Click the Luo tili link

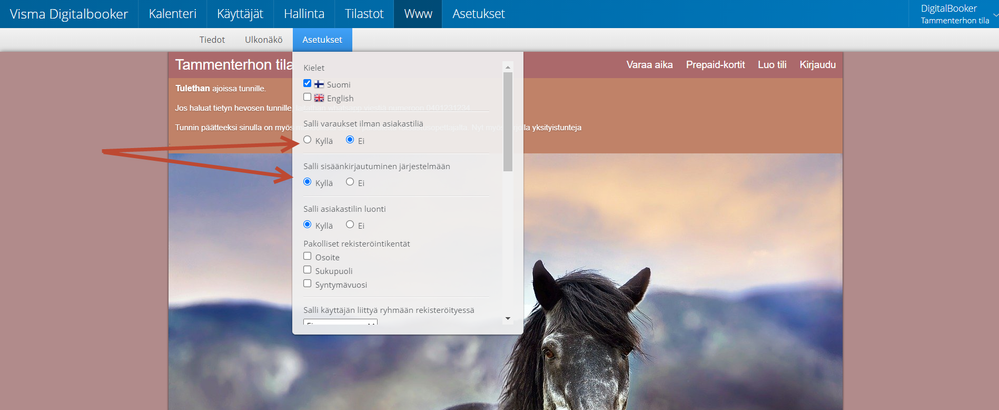(x=772, y=65)
